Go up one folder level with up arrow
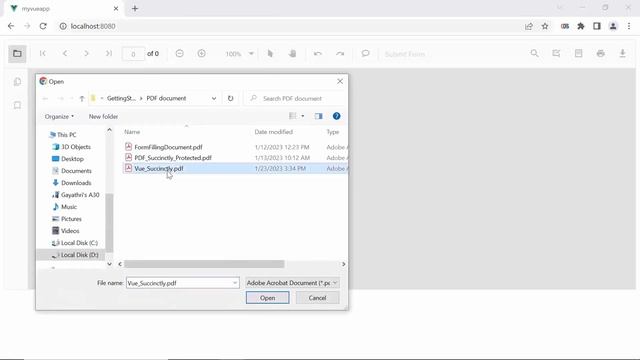The height and width of the screenshot is (360, 640). (82, 98)
